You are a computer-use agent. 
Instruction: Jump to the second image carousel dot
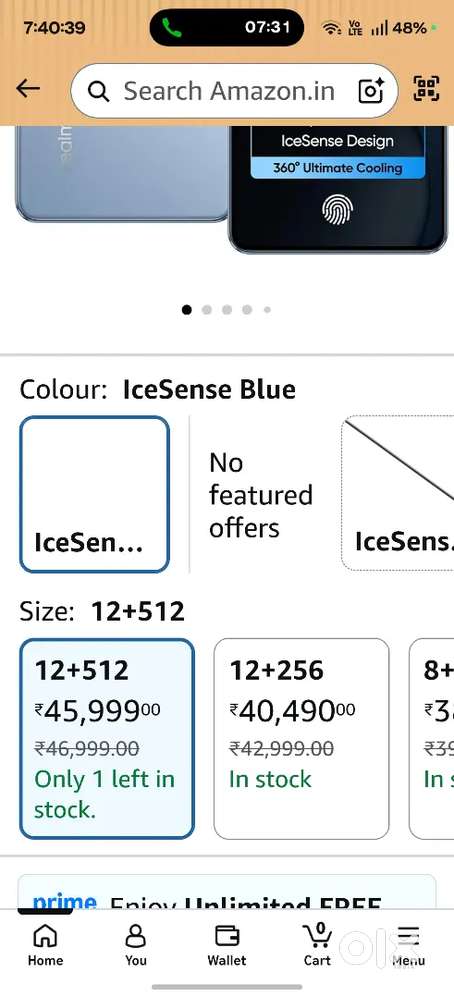pos(206,310)
